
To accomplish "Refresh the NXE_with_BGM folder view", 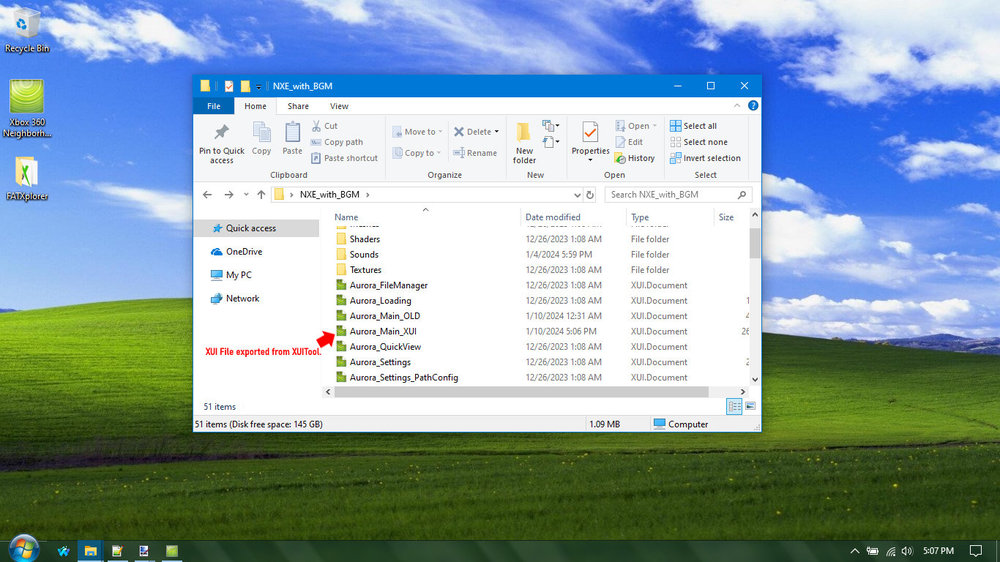I will tap(590, 195).
